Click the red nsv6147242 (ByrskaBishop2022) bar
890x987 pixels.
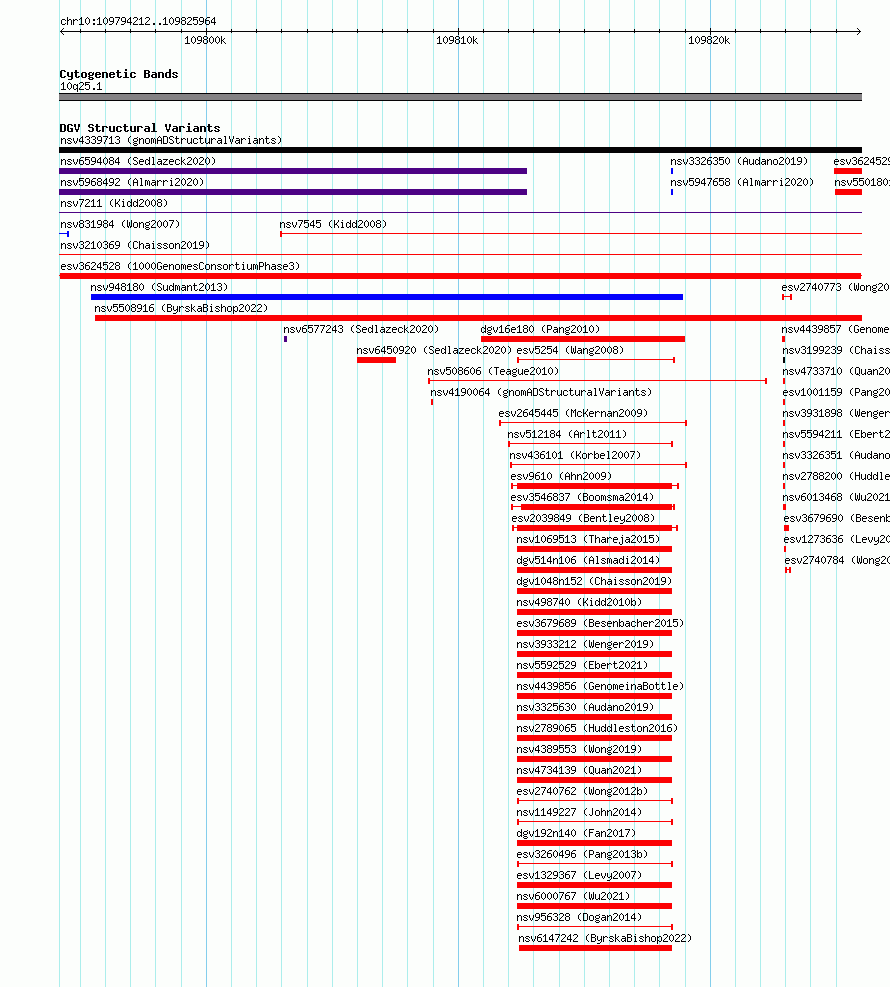coord(595,948)
